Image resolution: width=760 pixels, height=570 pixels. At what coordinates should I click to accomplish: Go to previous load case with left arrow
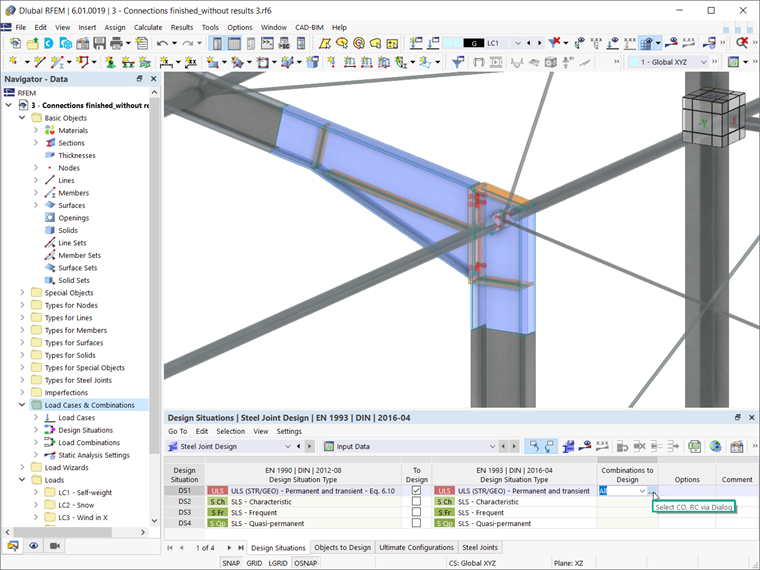(x=528, y=43)
